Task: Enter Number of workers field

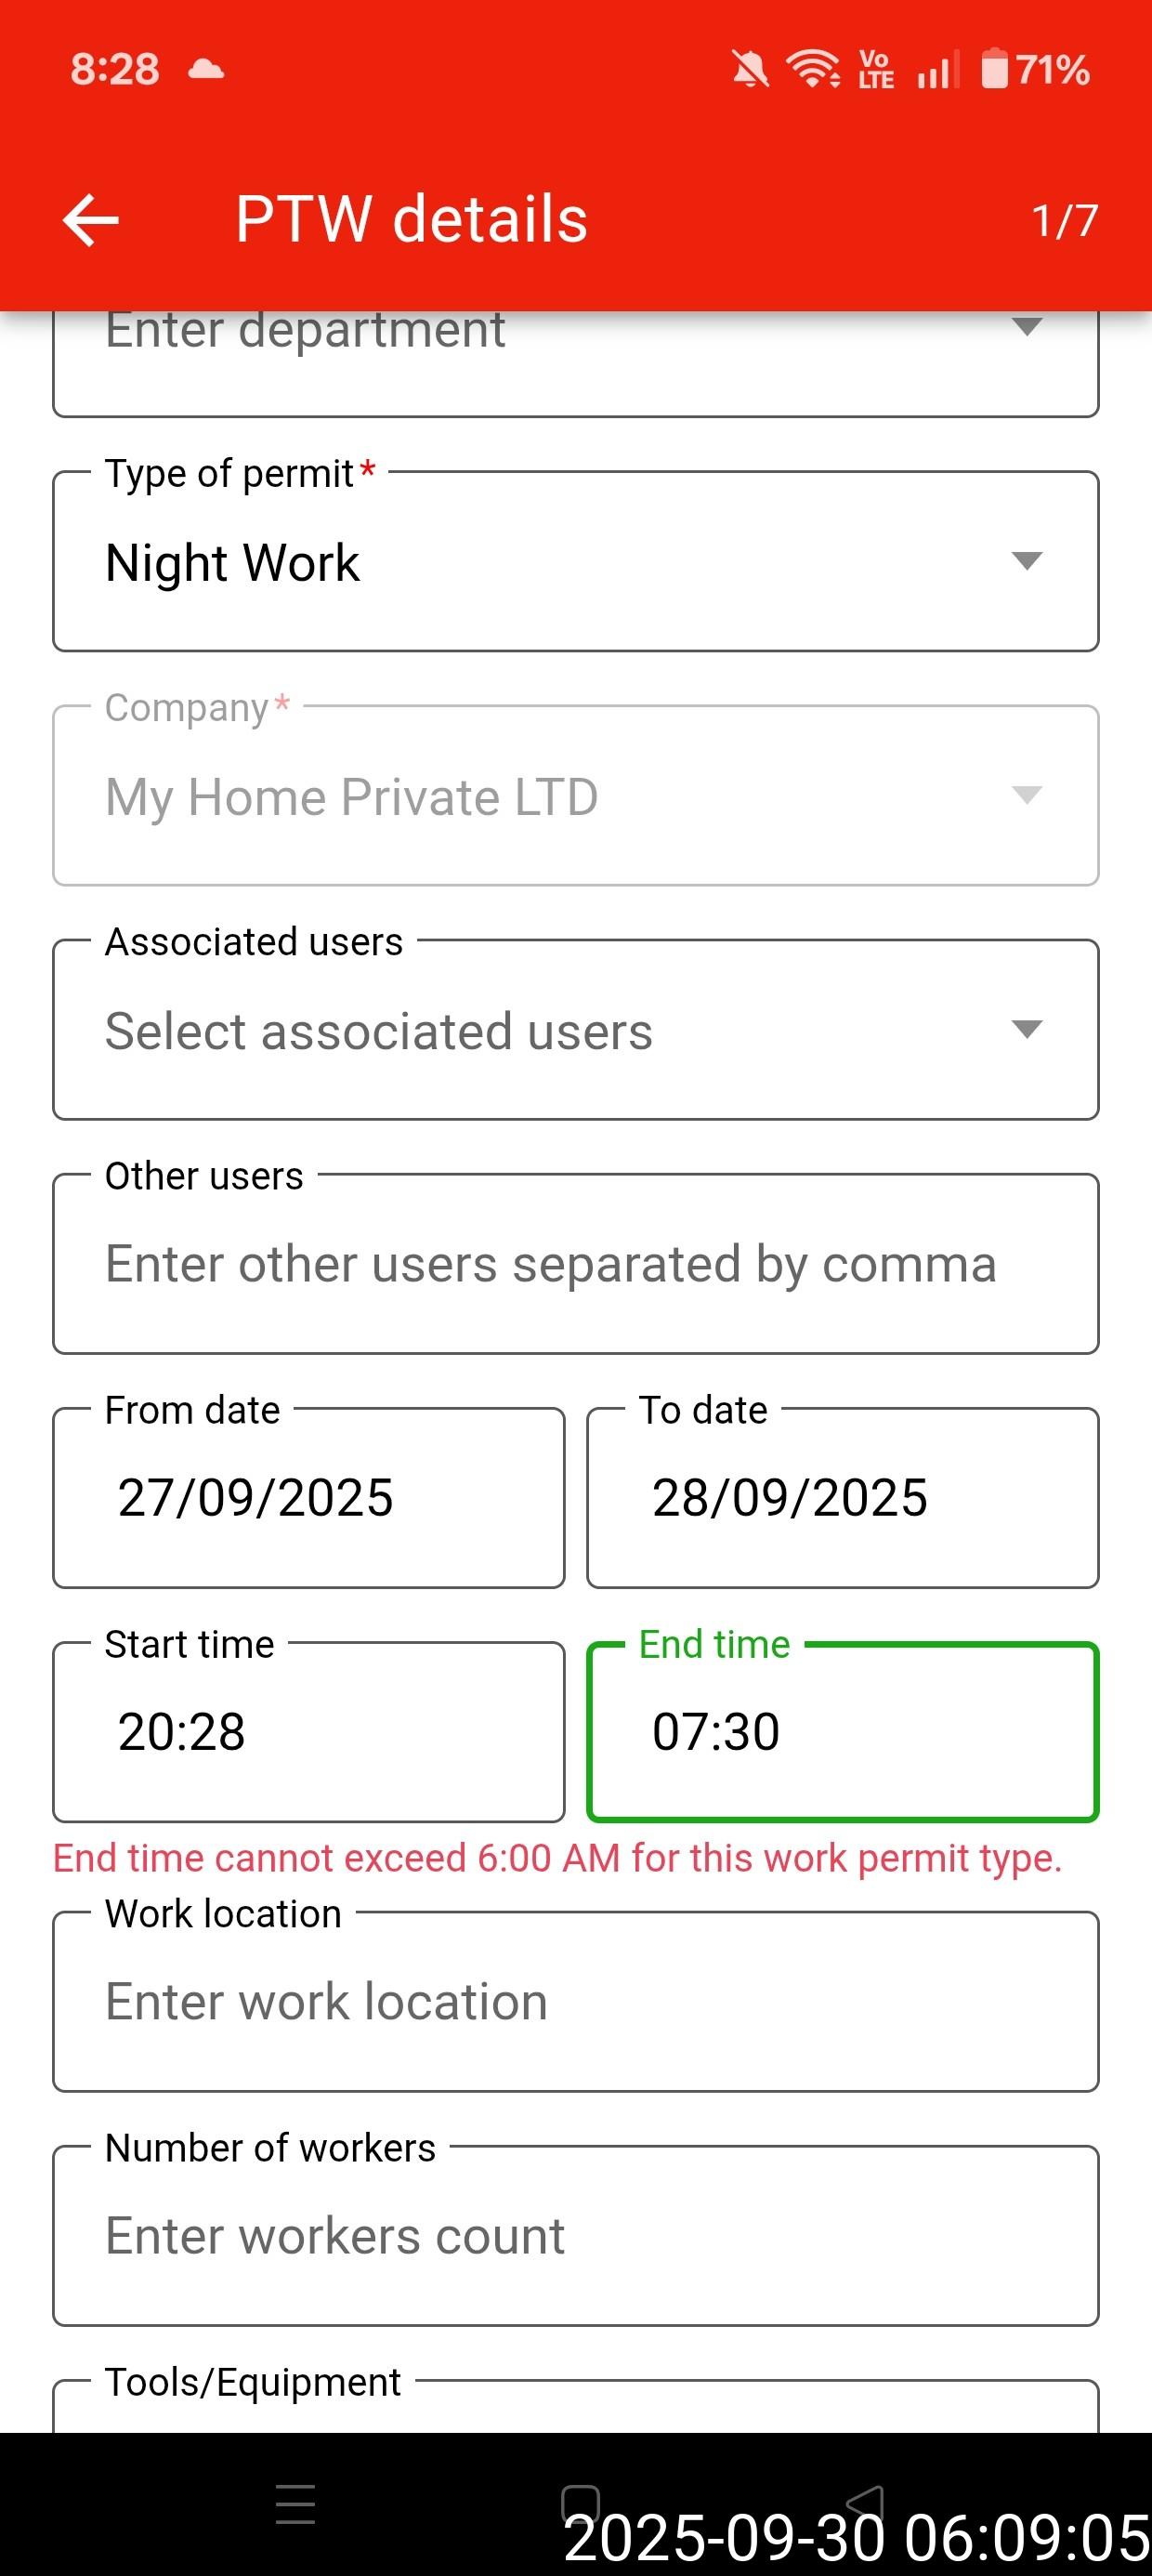Action: click(x=575, y=2236)
